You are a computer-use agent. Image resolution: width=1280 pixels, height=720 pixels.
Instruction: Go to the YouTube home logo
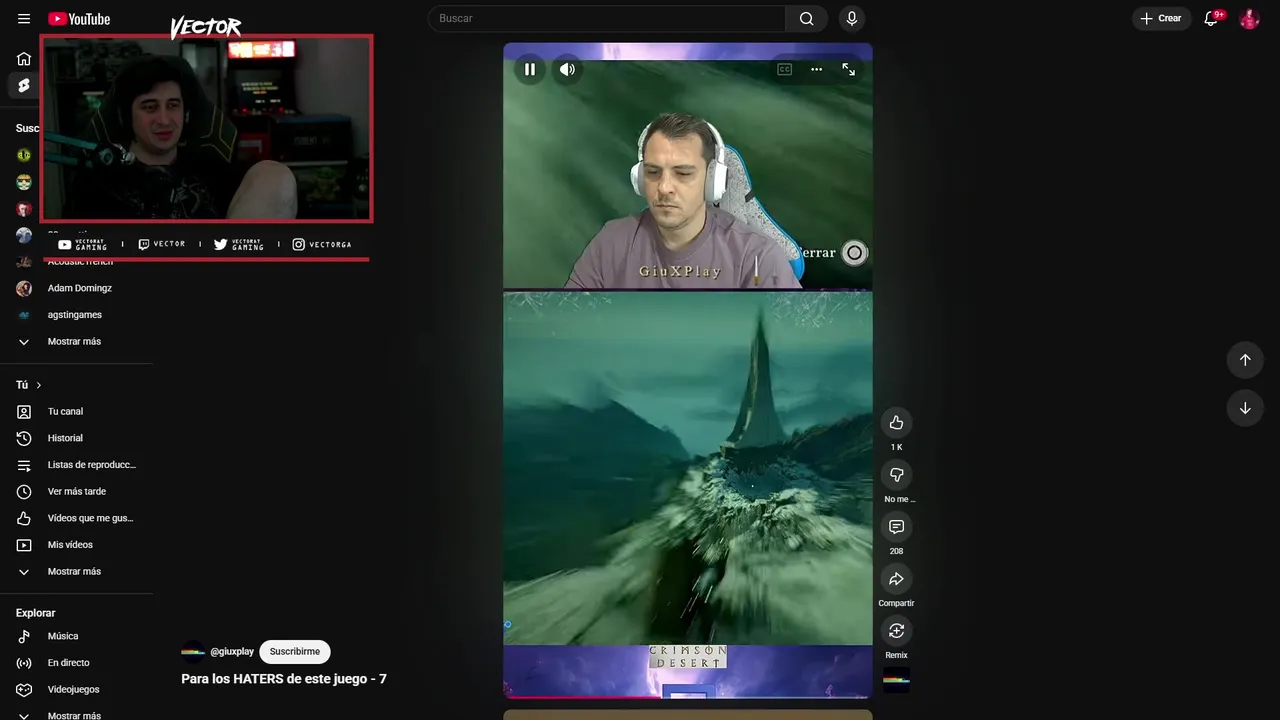click(79, 19)
